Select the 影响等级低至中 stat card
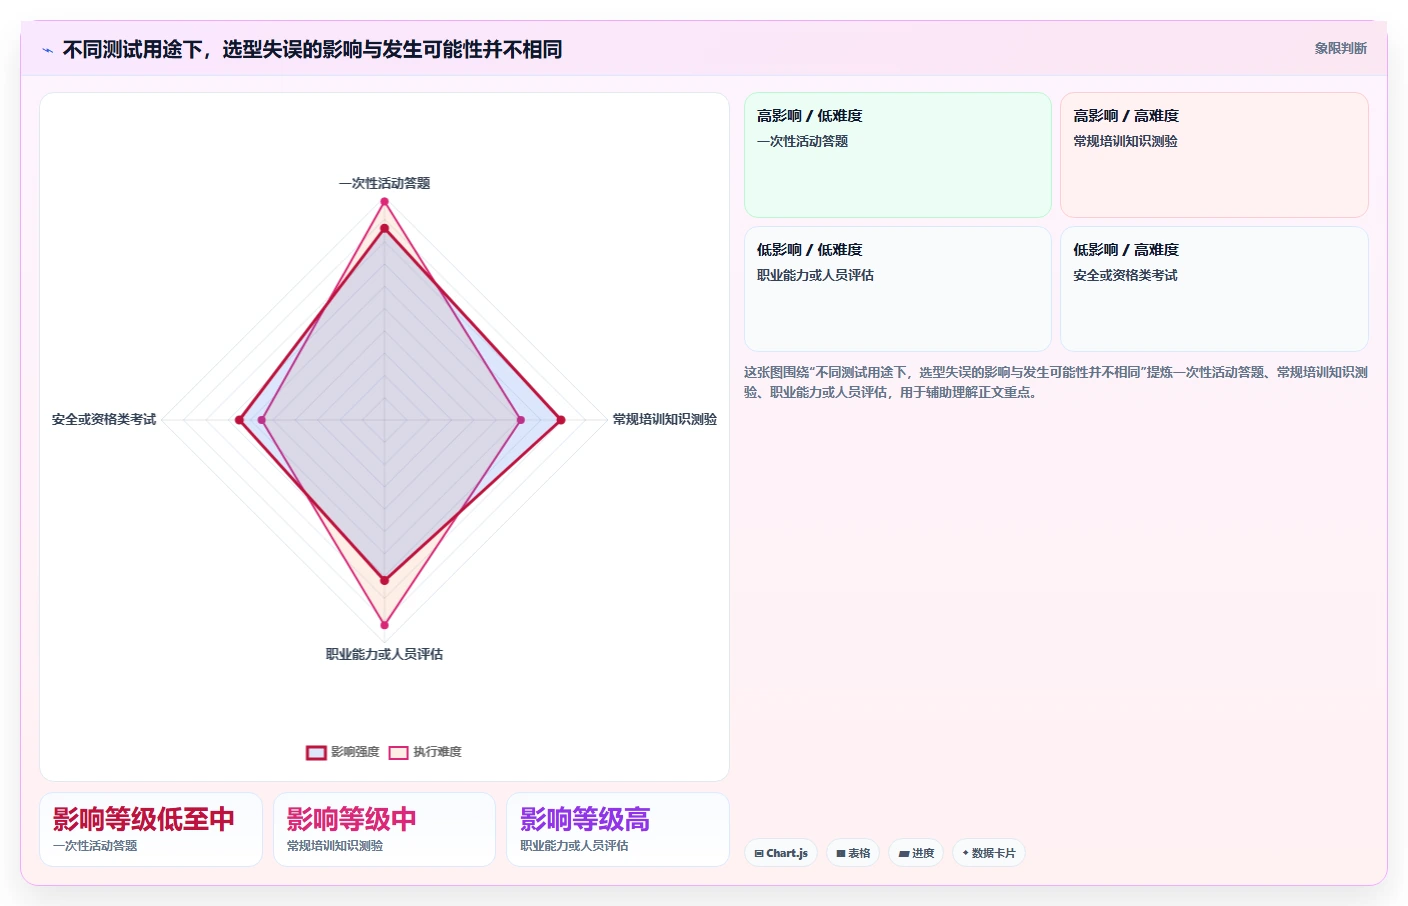This screenshot has height=906, width=1408. pyautogui.click(x=151, y=830)
